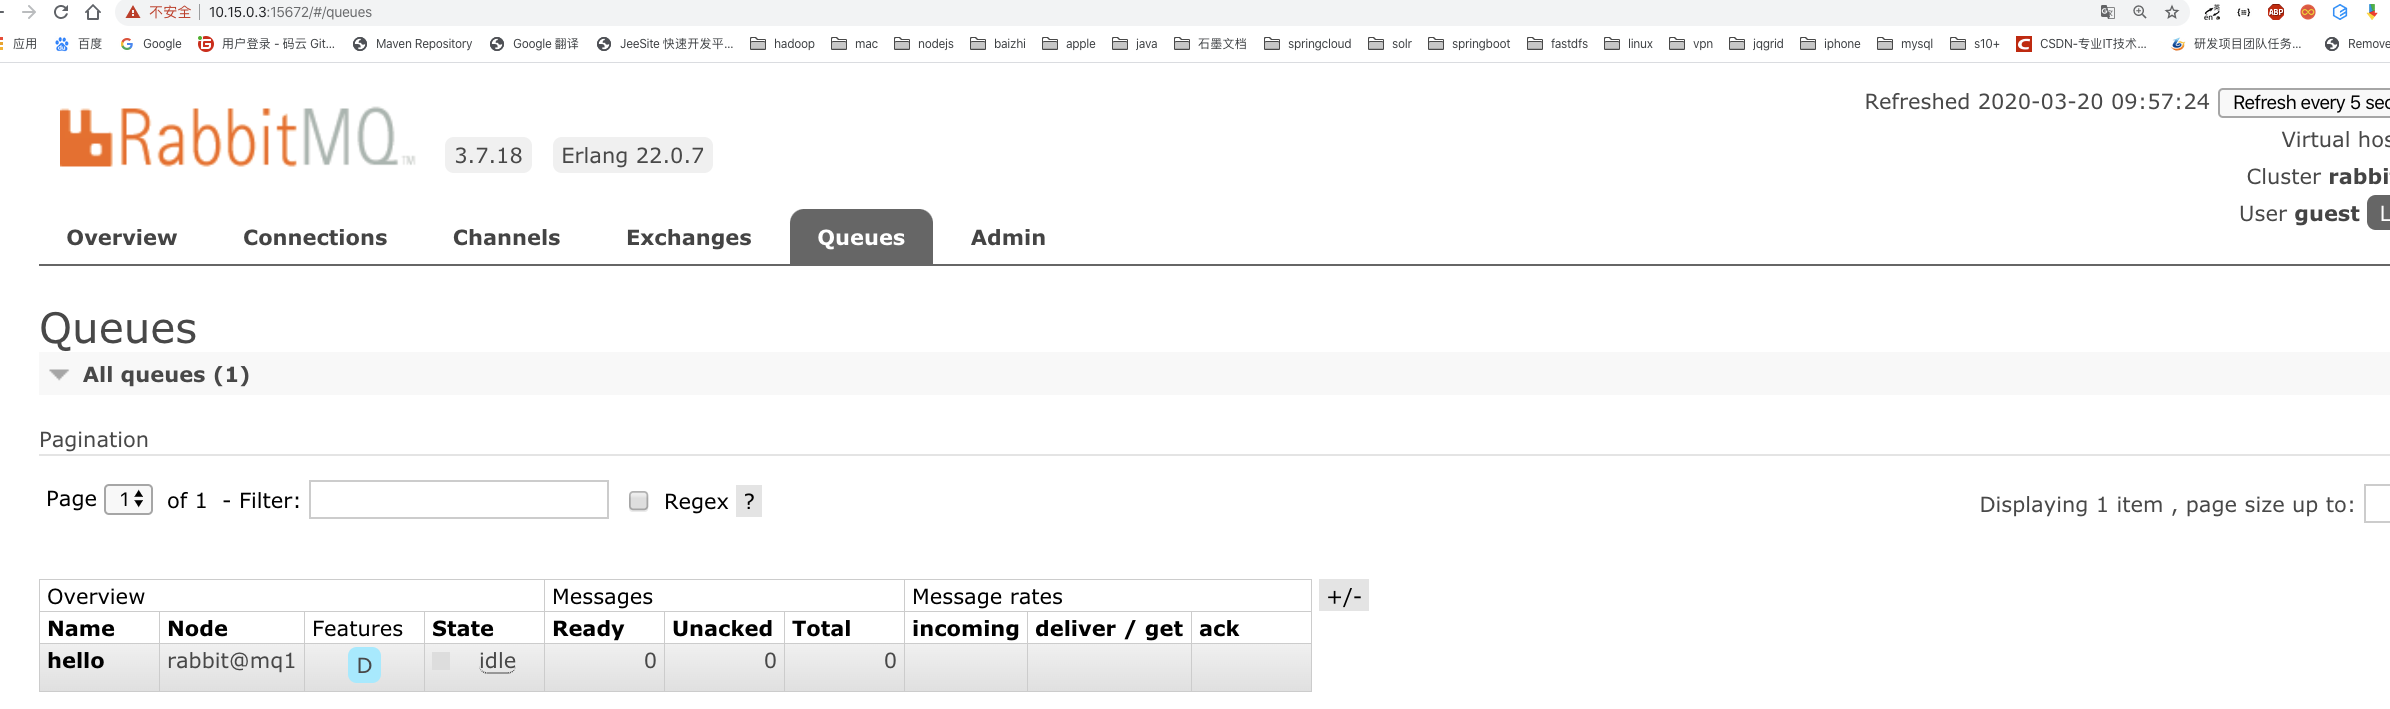Open the CSDN bookmark
The image size is (2390, 709).
pos(2081,44)
